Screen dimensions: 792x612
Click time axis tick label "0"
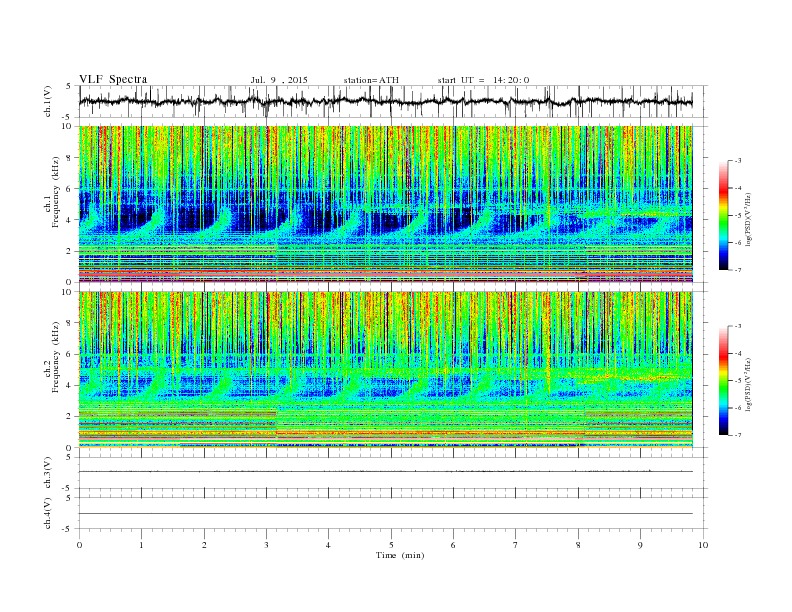point(79,545)
